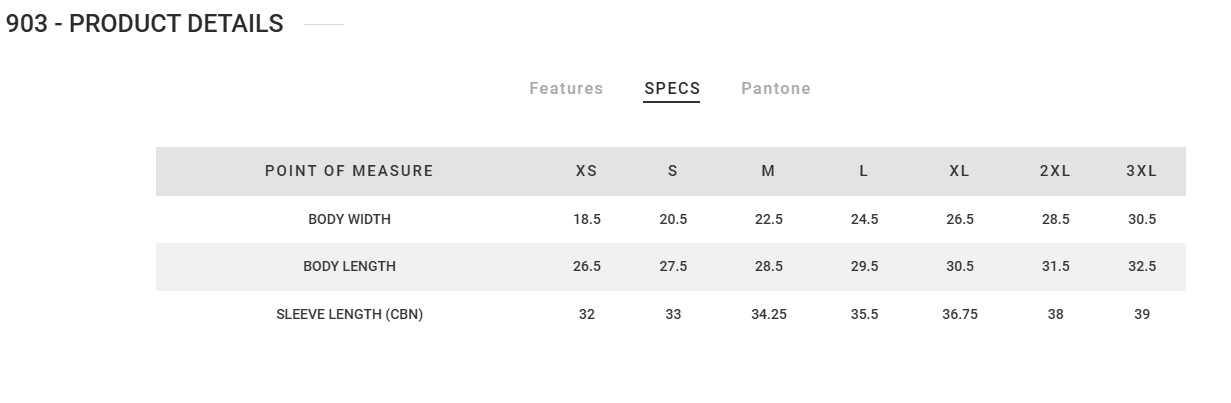1231x403 pixels.
Task: Select the XL size column header
Action: [960, 171]
